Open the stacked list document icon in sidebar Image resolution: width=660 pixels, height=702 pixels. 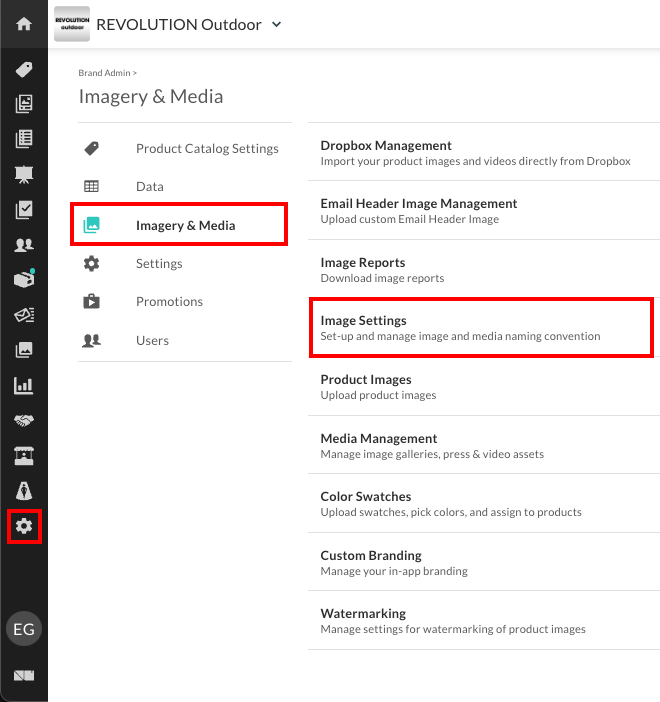(x=24, y=139)
